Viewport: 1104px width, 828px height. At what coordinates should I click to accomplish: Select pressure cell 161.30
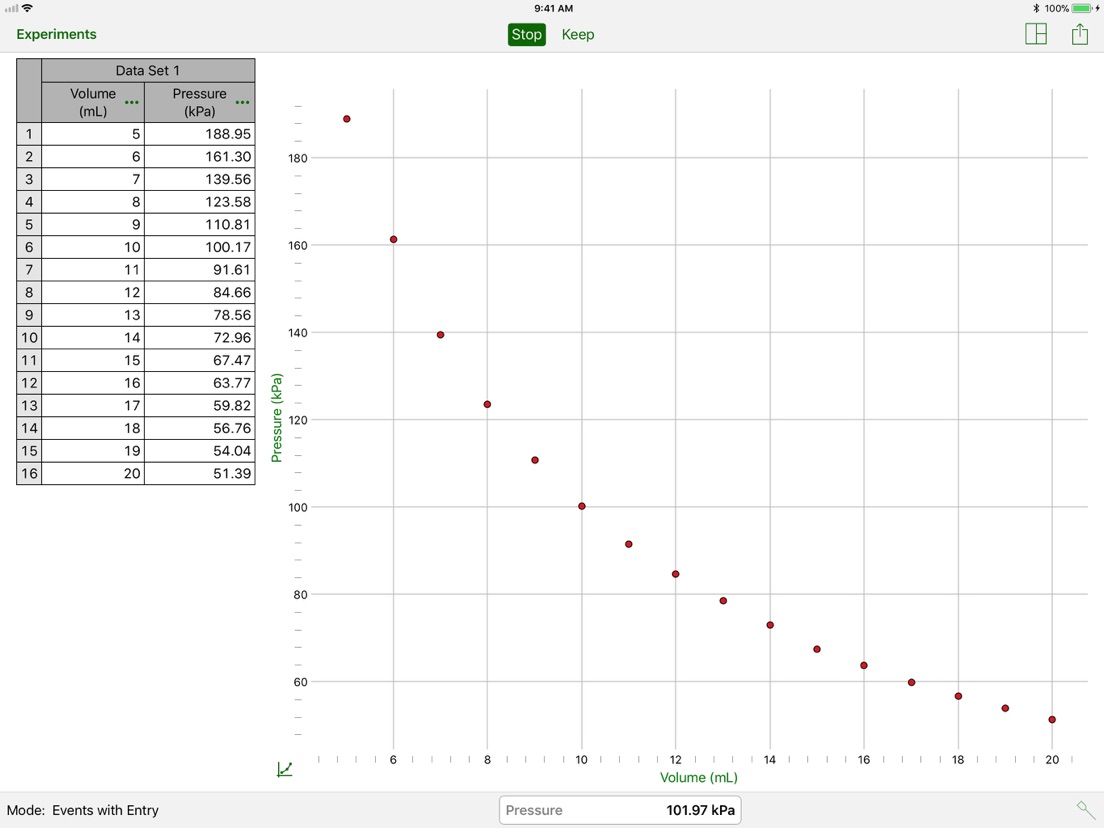coord(200,156)
